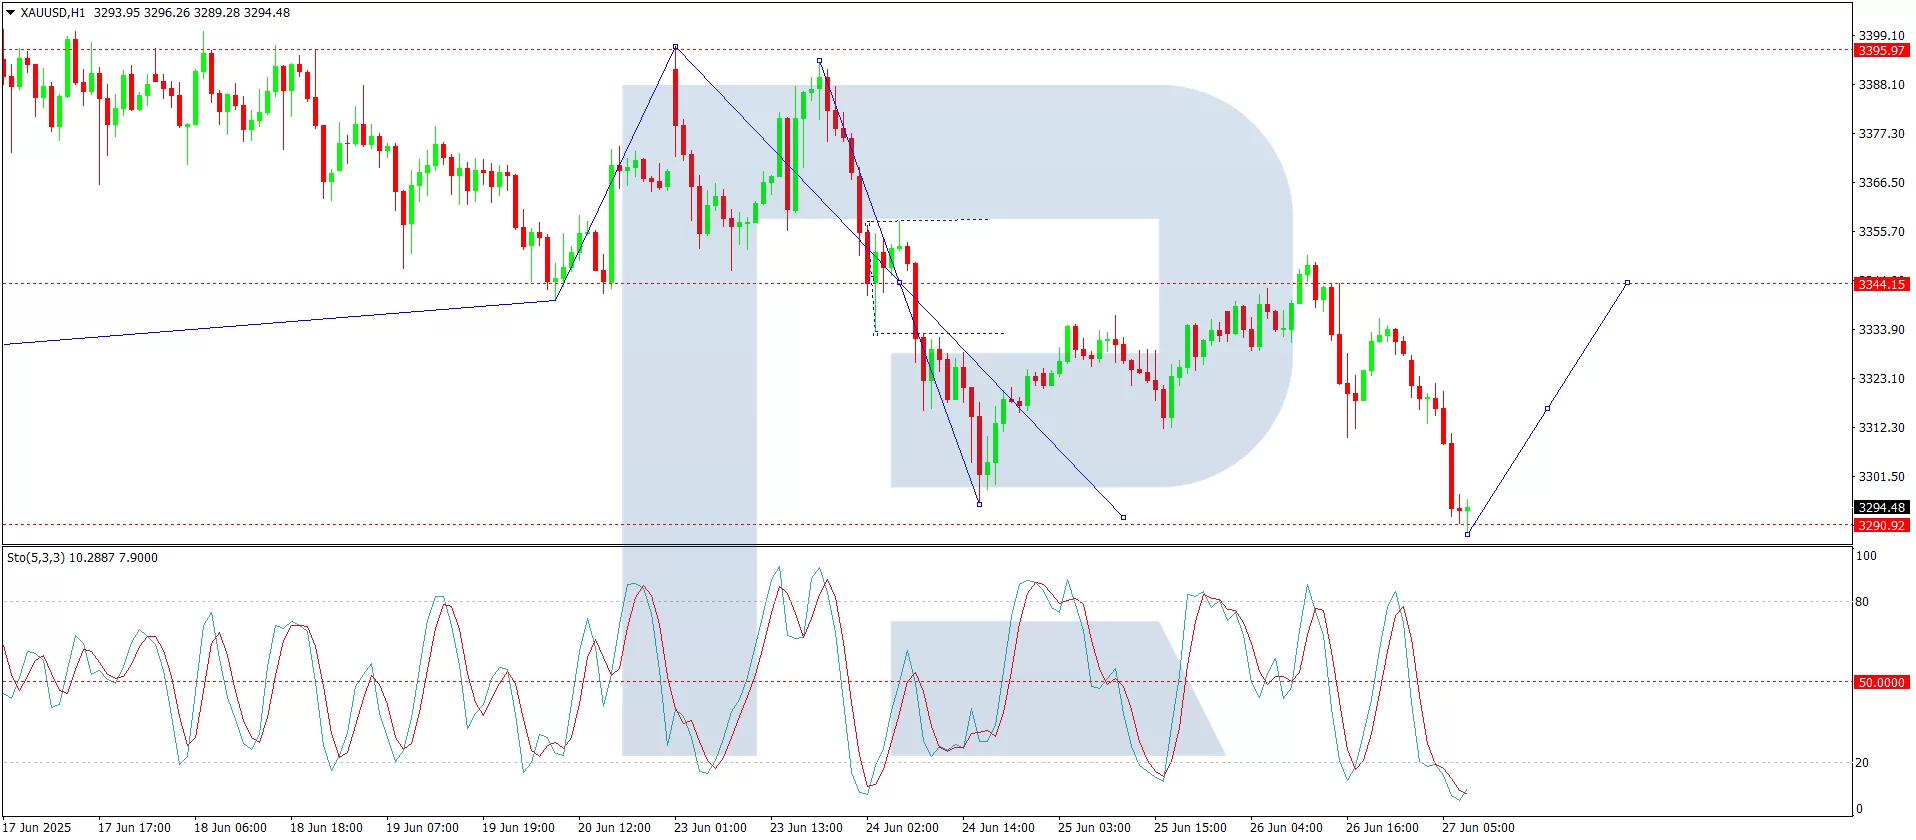This screenshot has height=840, width=1916.
Task: Click the black 3294.48 current price tag
Action: point(1881,508)
